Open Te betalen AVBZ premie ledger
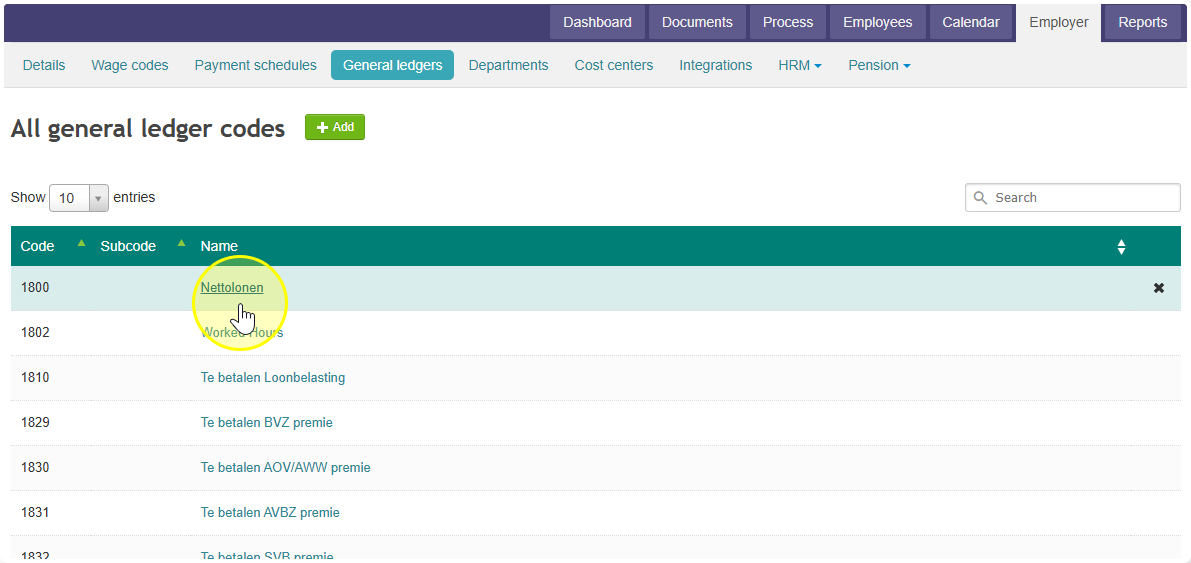Viewport: 1191px width, 563px height. pyautogui.click(x=270, y=513)
